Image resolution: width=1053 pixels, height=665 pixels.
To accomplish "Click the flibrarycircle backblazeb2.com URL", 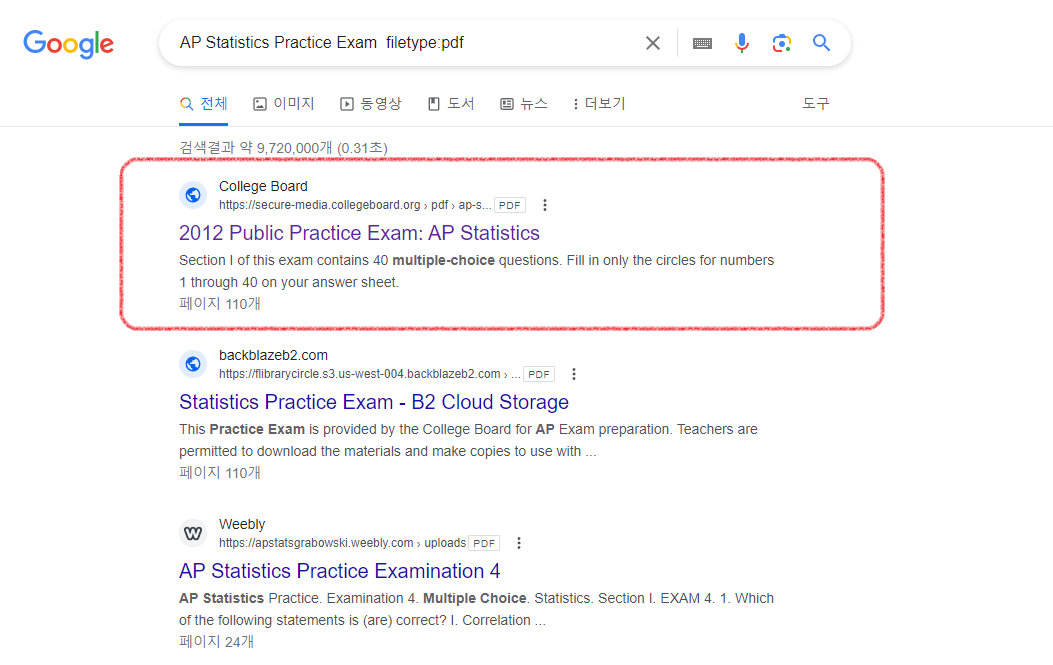I will click(x=369, y=374).
